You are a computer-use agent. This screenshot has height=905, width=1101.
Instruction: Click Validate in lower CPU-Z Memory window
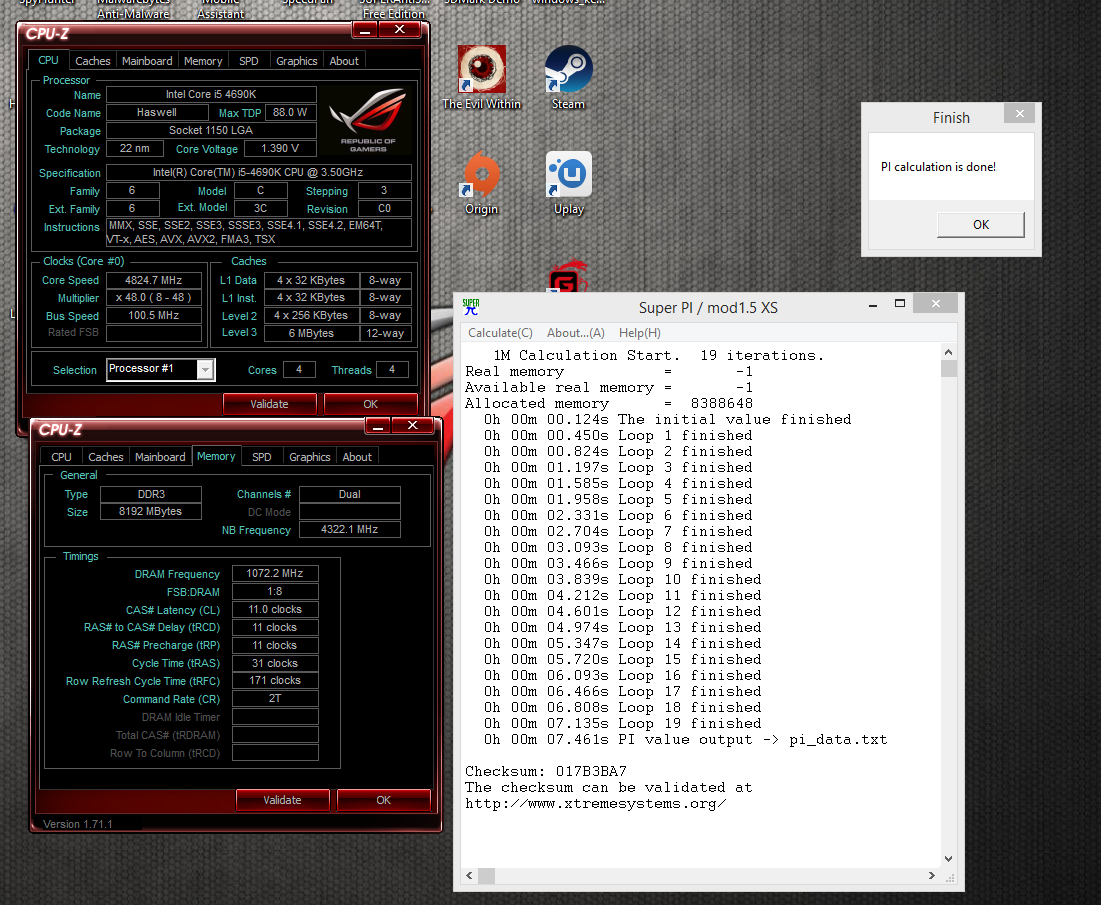[282, 800]
